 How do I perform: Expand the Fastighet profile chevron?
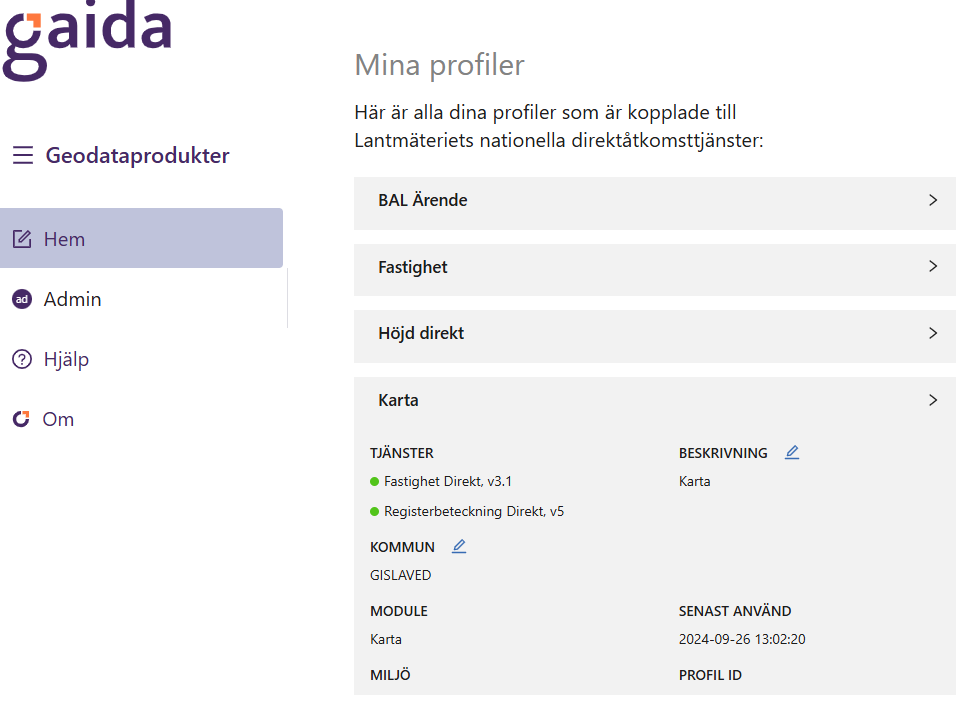[933, 267]
